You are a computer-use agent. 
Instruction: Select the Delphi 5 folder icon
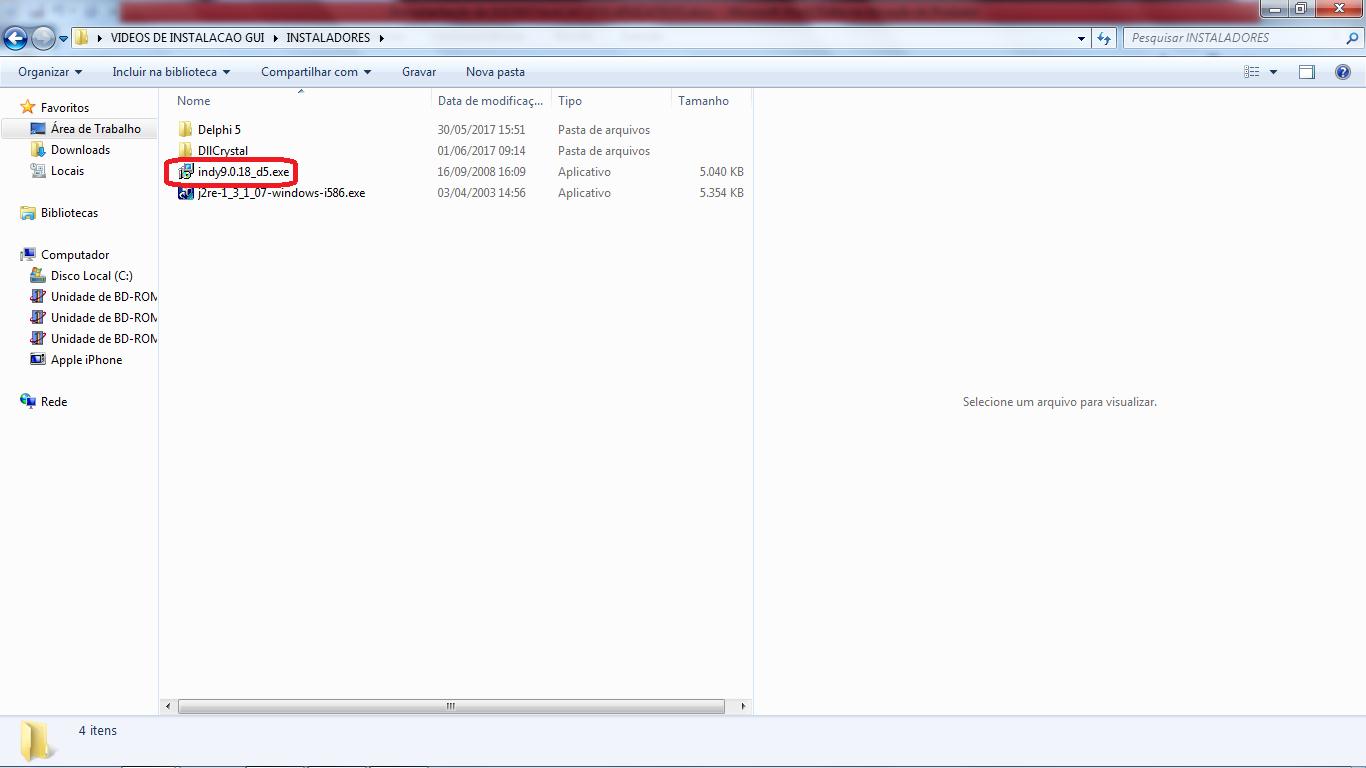click(185, 130)
